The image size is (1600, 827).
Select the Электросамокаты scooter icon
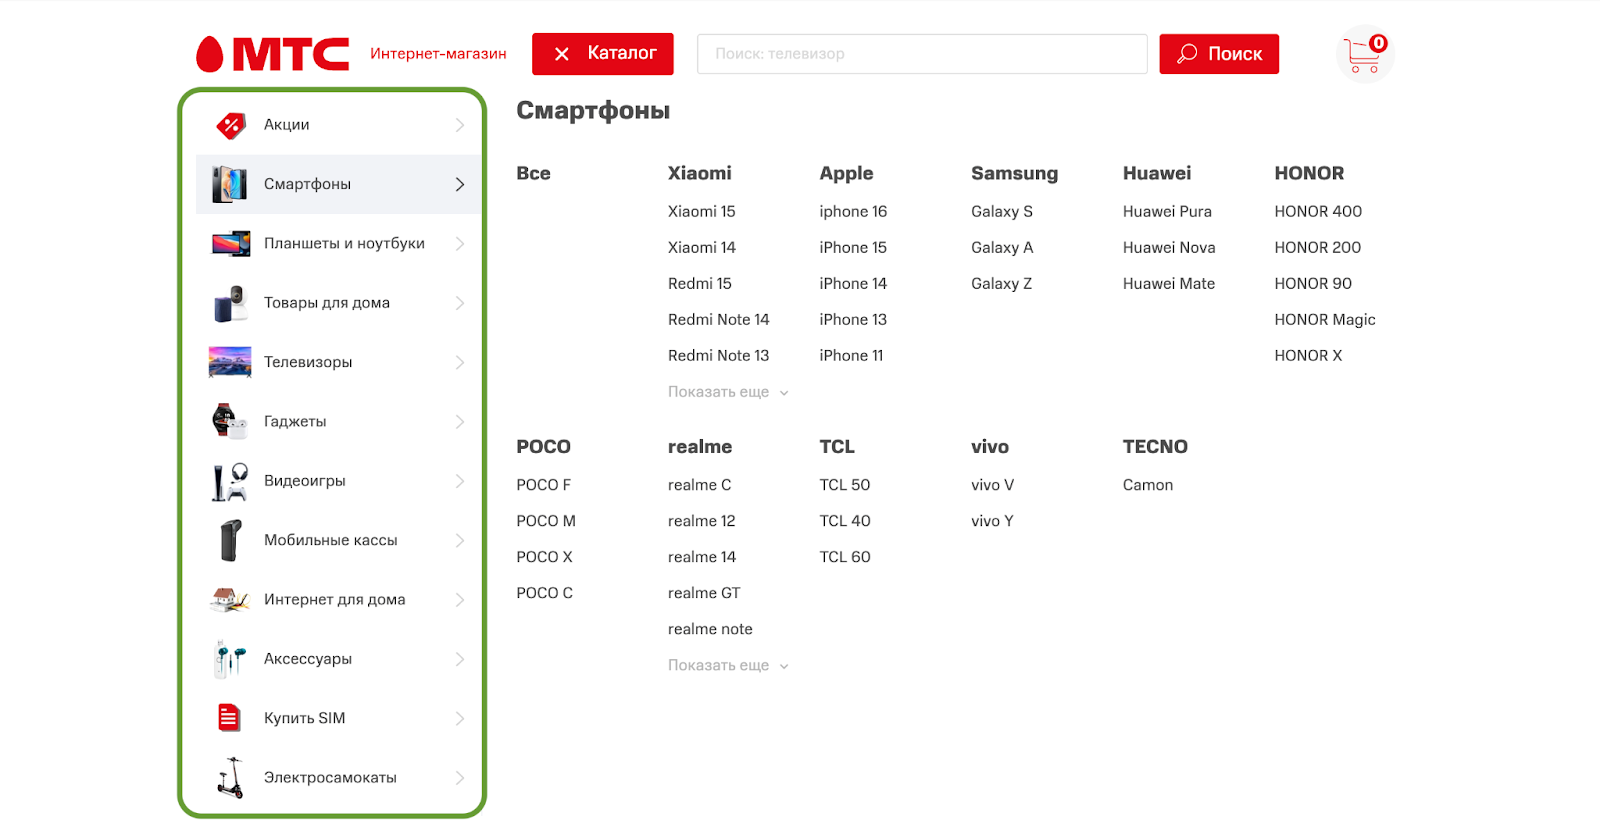tap(231, 777)
